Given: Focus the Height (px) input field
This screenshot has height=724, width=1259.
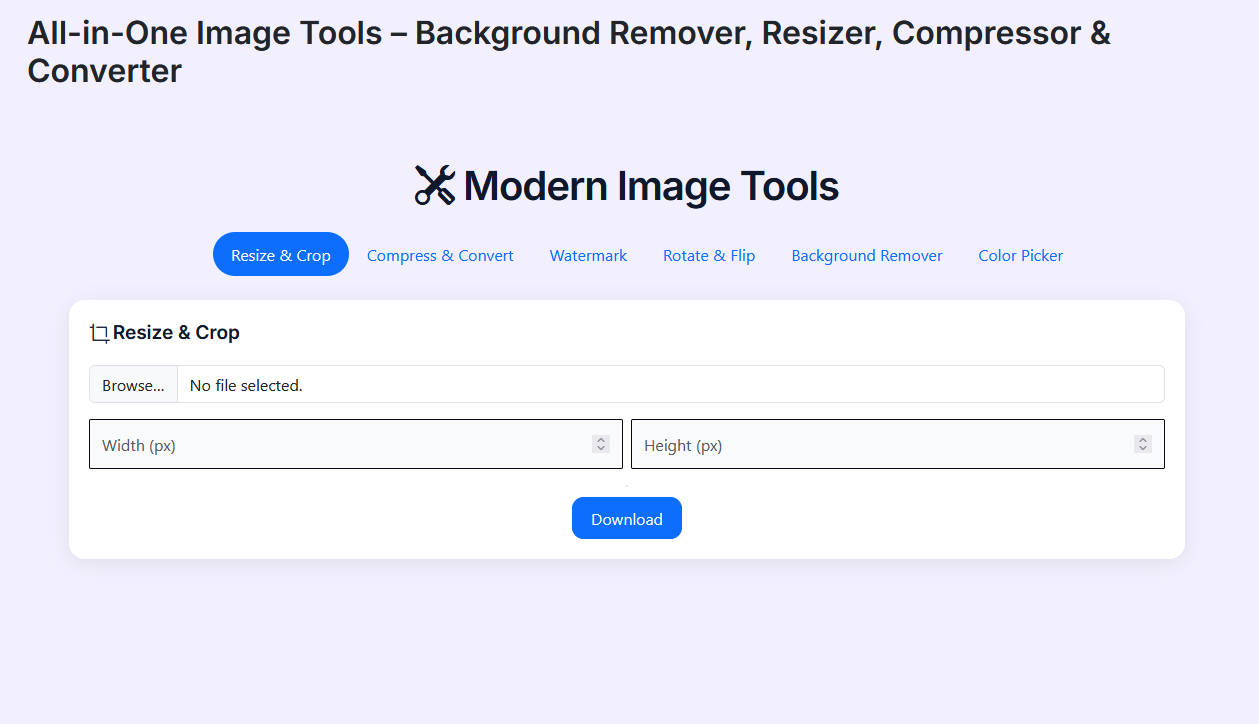Looking at the screenshot, I should (880, 445).
